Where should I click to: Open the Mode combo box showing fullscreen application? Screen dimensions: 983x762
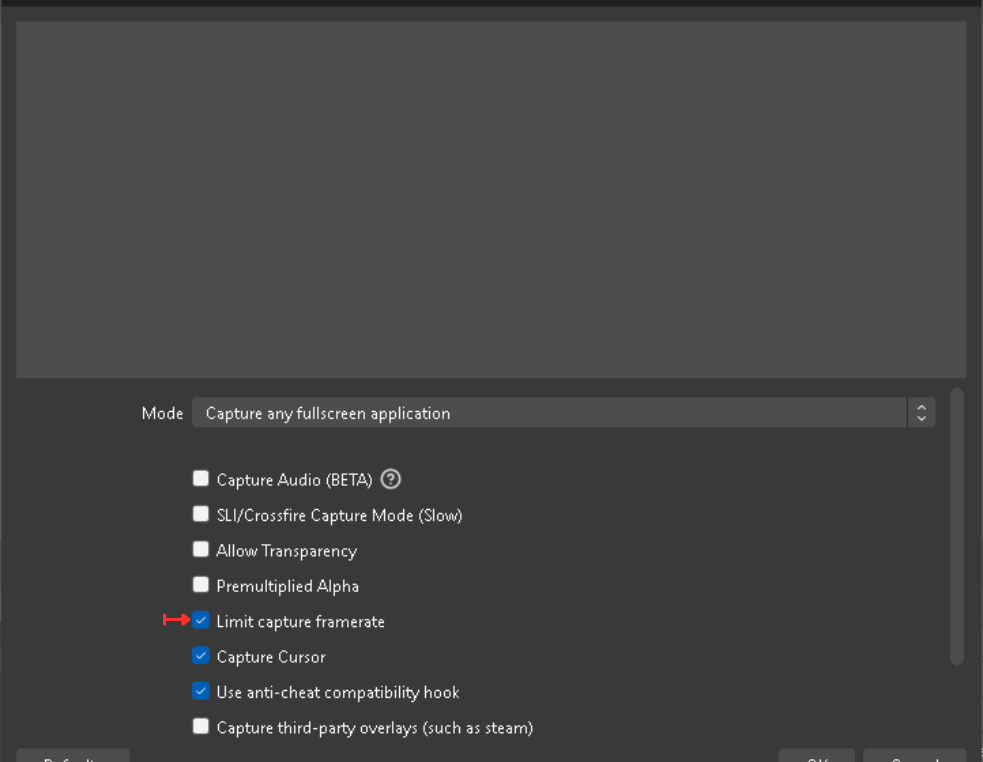coord(563,413)
